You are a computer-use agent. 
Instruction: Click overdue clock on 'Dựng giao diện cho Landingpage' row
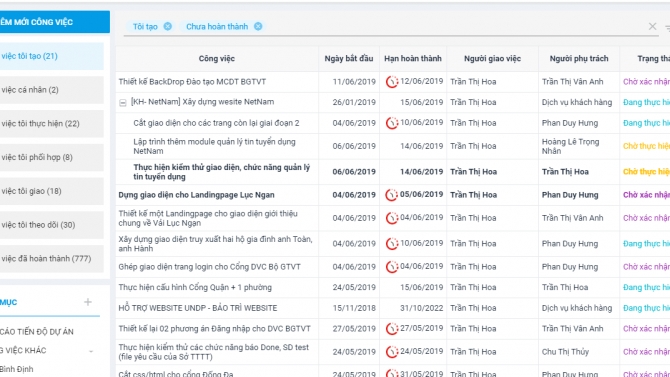point(391,195)
